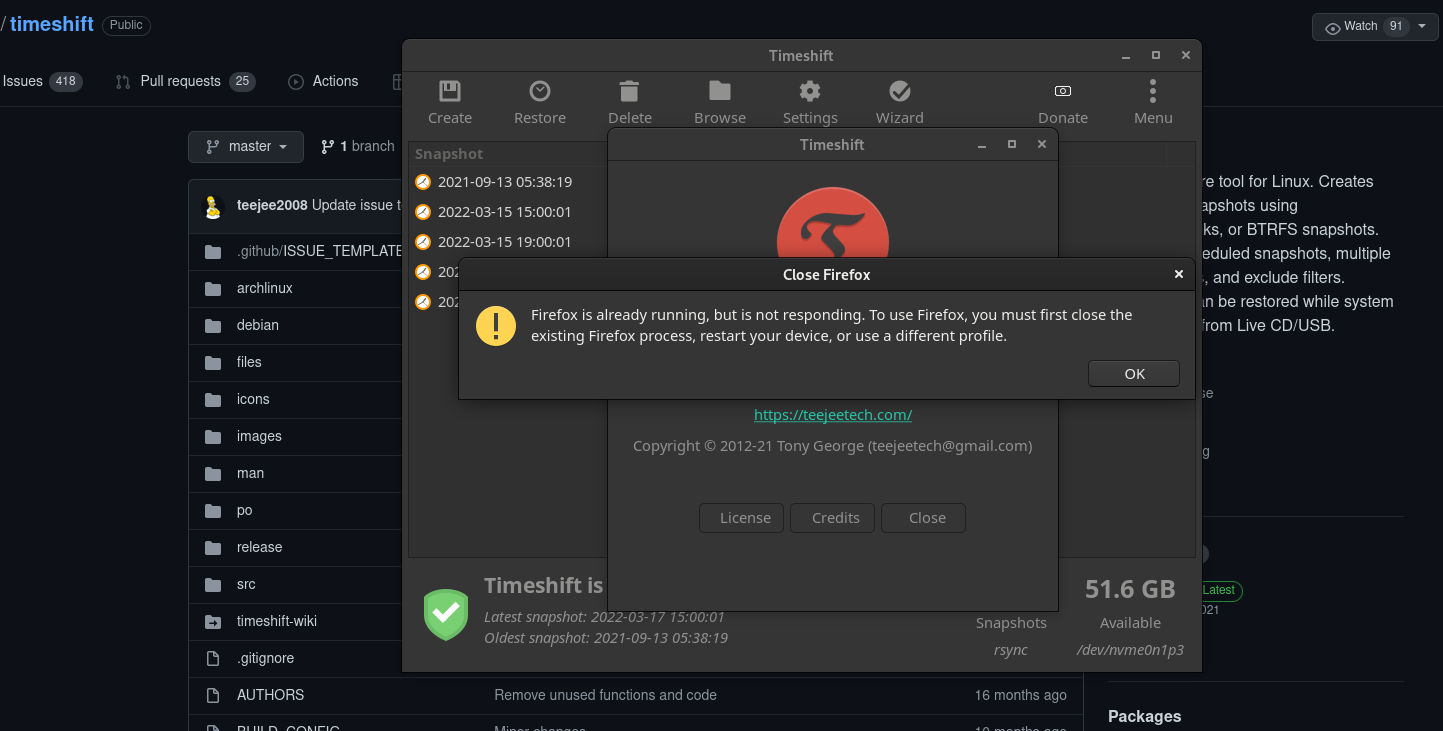Open the Issues tab on GitHub
The height and width of the screenshot is (731, 1443).
coord(42,81)
